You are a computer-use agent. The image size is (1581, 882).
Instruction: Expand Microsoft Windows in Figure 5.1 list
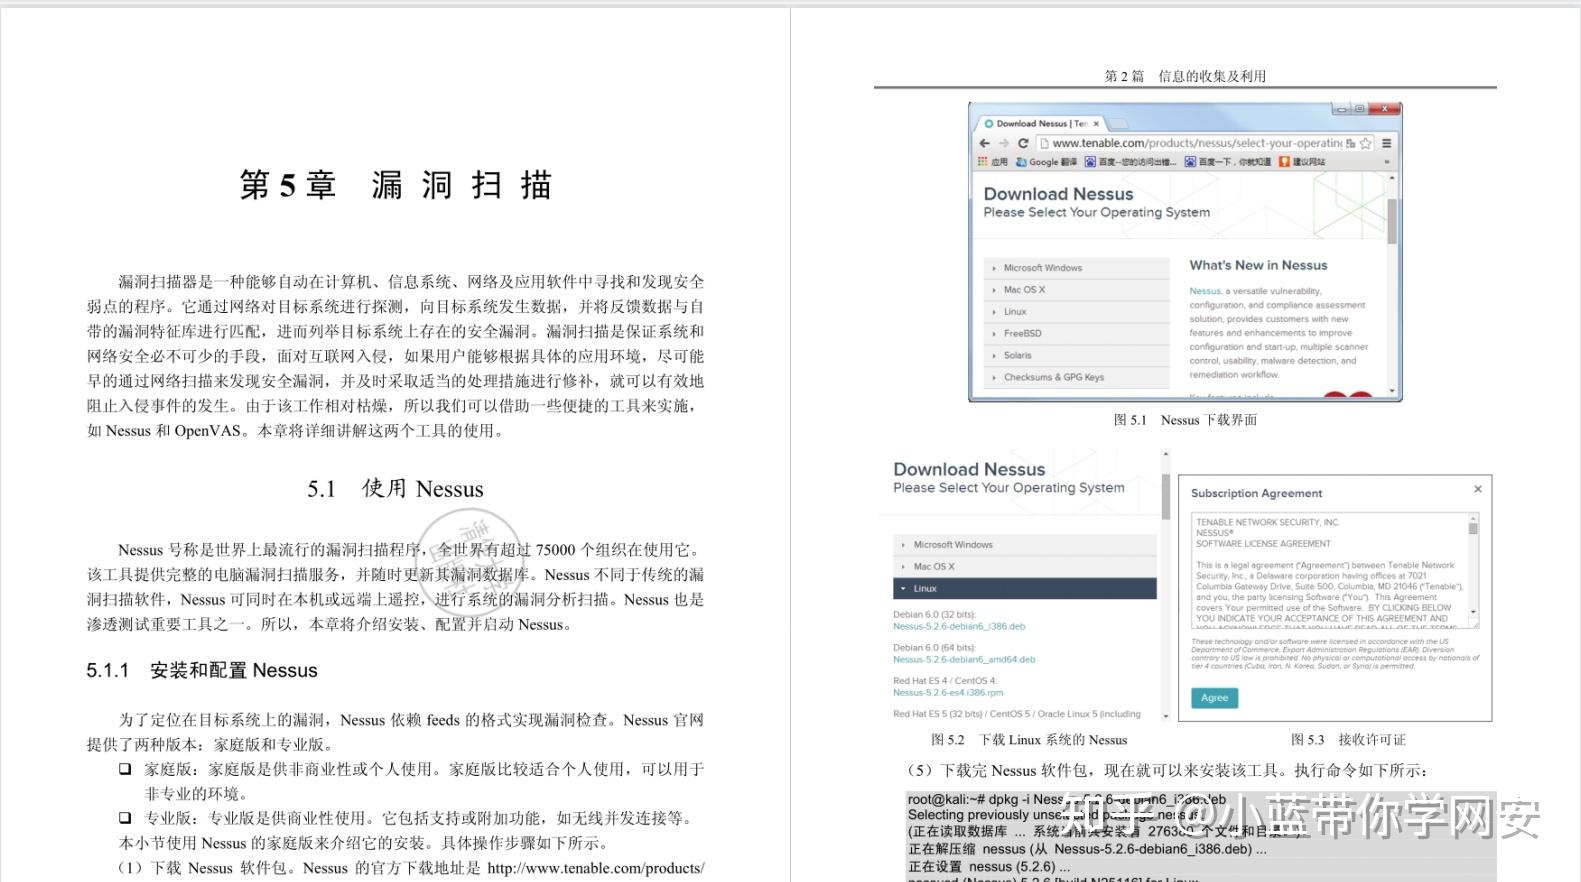tap(1076, 268)
